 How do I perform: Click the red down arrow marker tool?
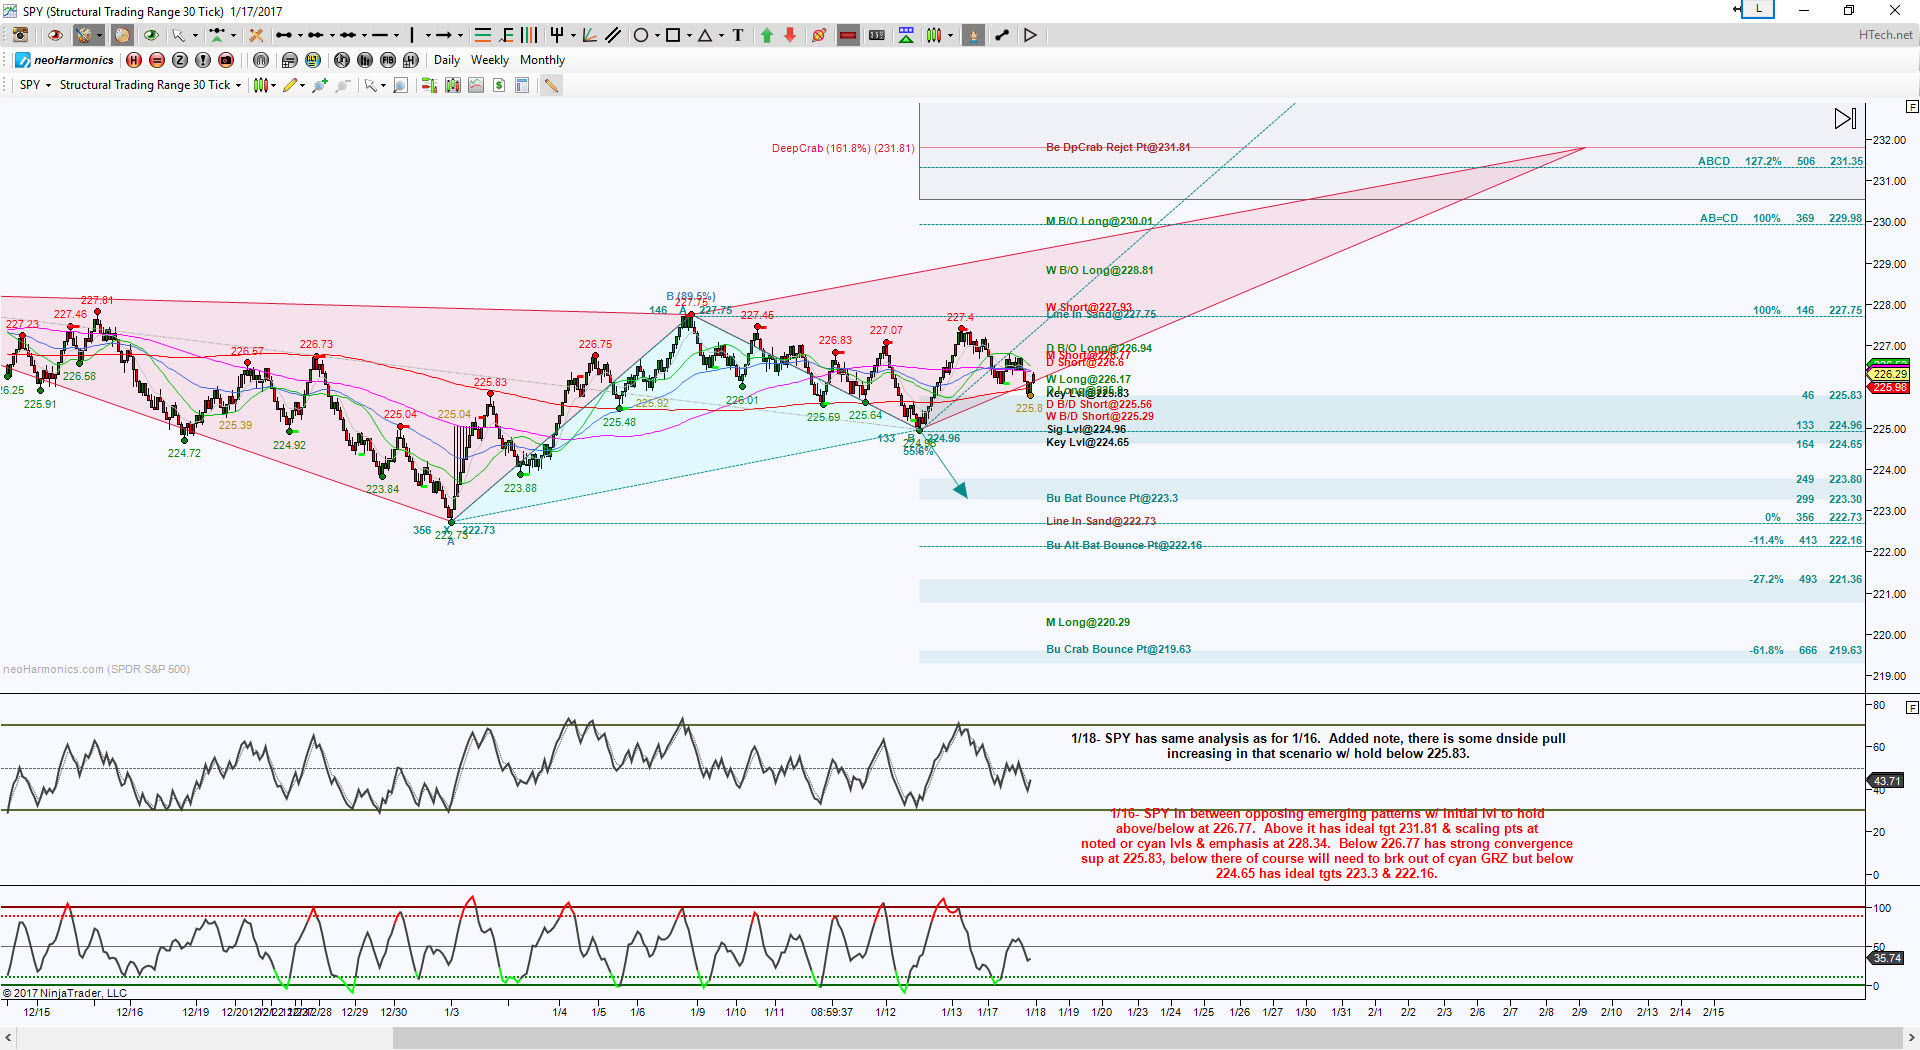pyautogui.click(x=790, y=35)
